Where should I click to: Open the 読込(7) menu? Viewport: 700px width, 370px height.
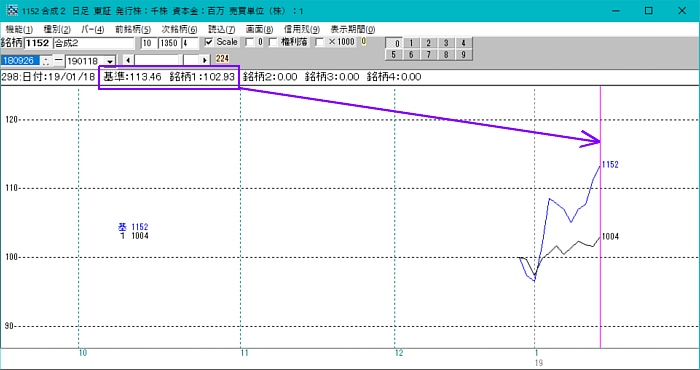pos(221,29)
